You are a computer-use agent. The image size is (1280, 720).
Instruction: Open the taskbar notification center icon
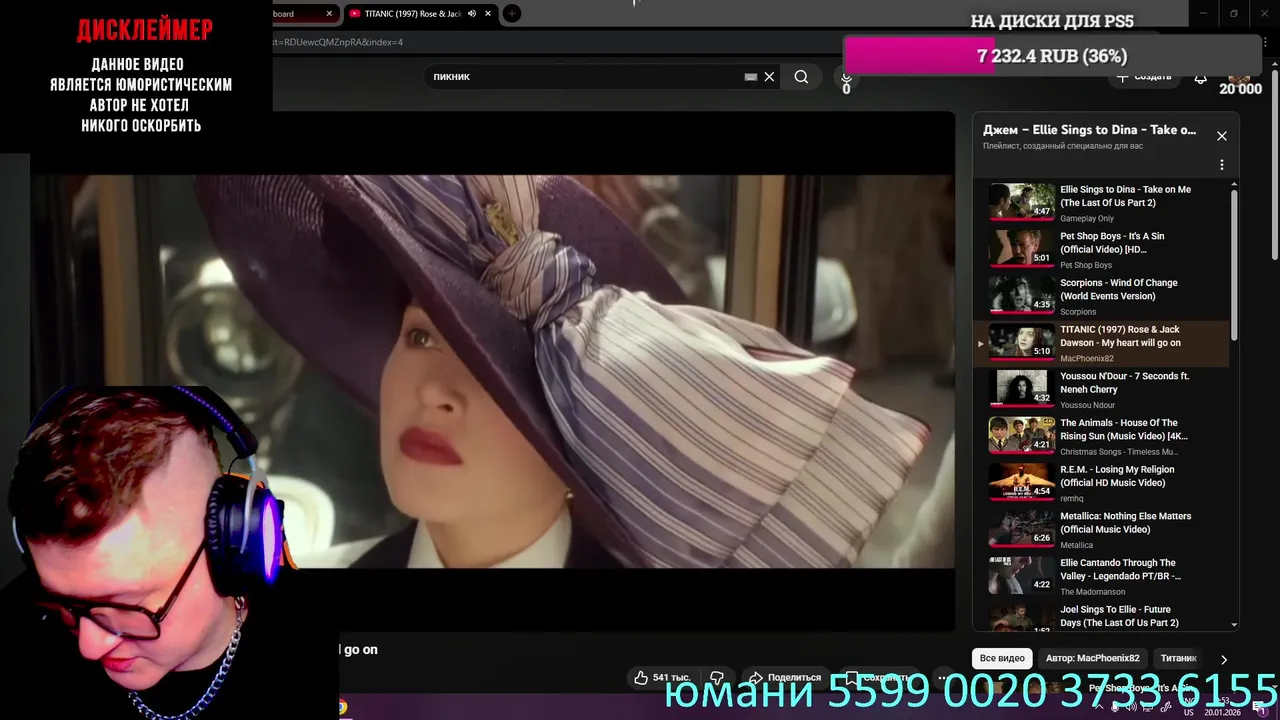click(x=1259, y=707)
